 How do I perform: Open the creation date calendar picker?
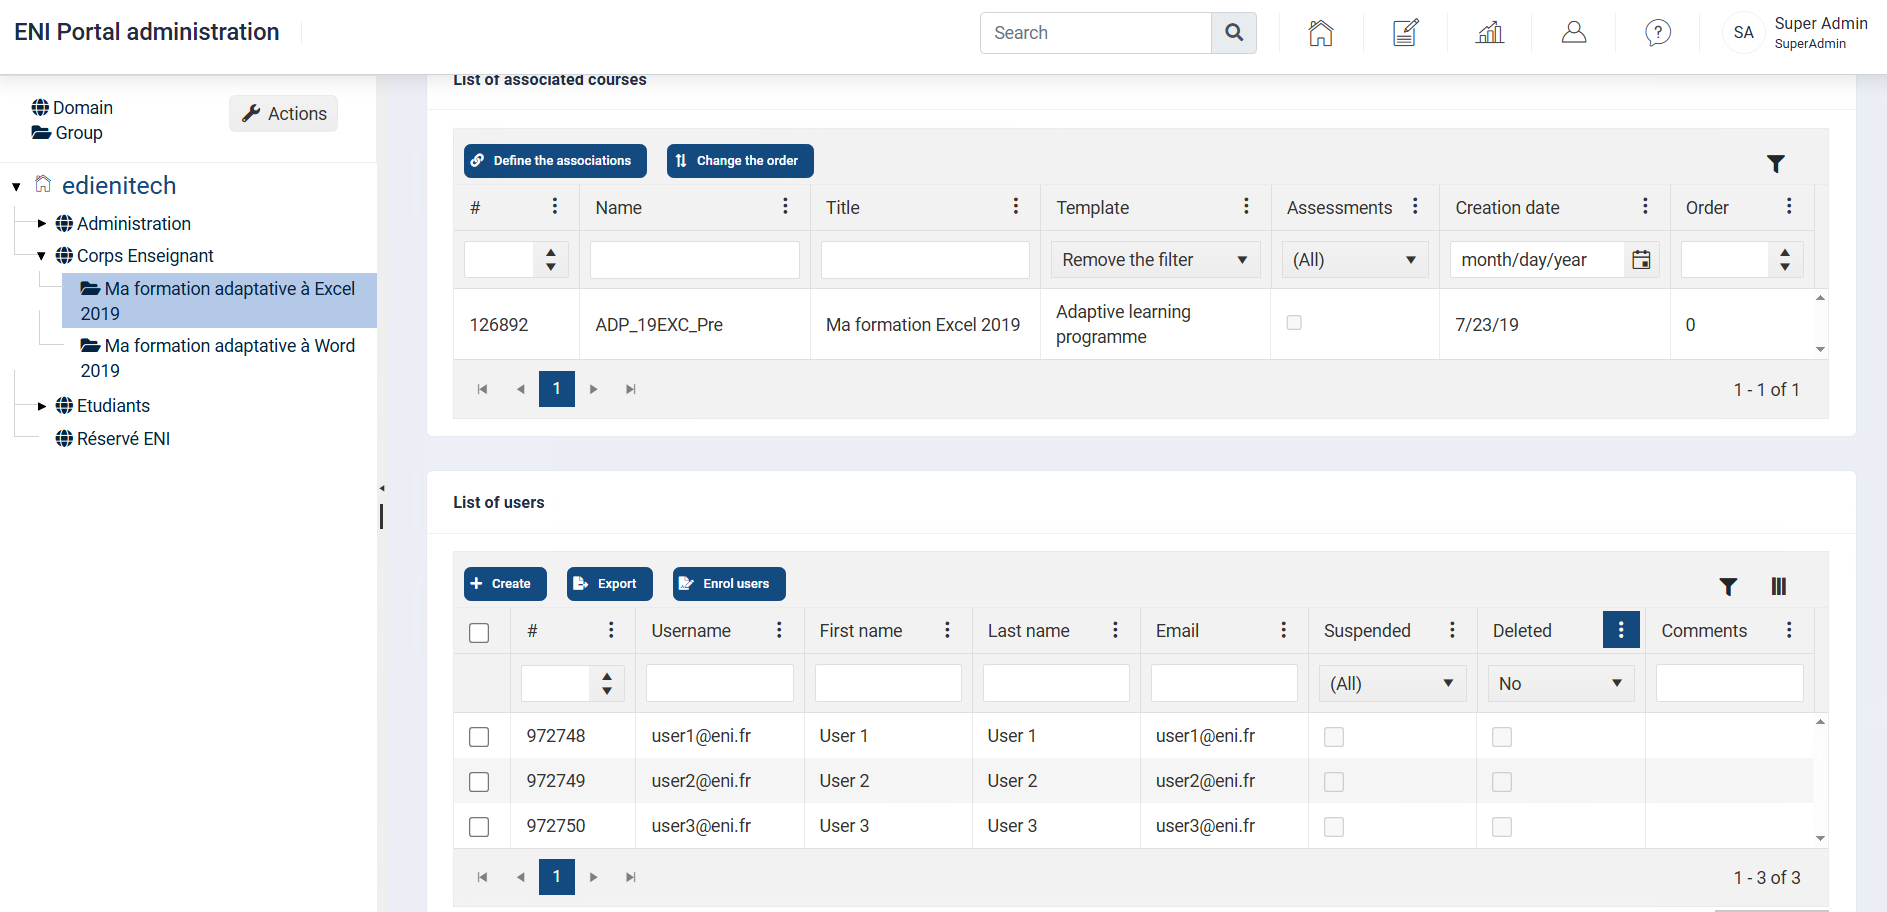tap(1641, 260)
